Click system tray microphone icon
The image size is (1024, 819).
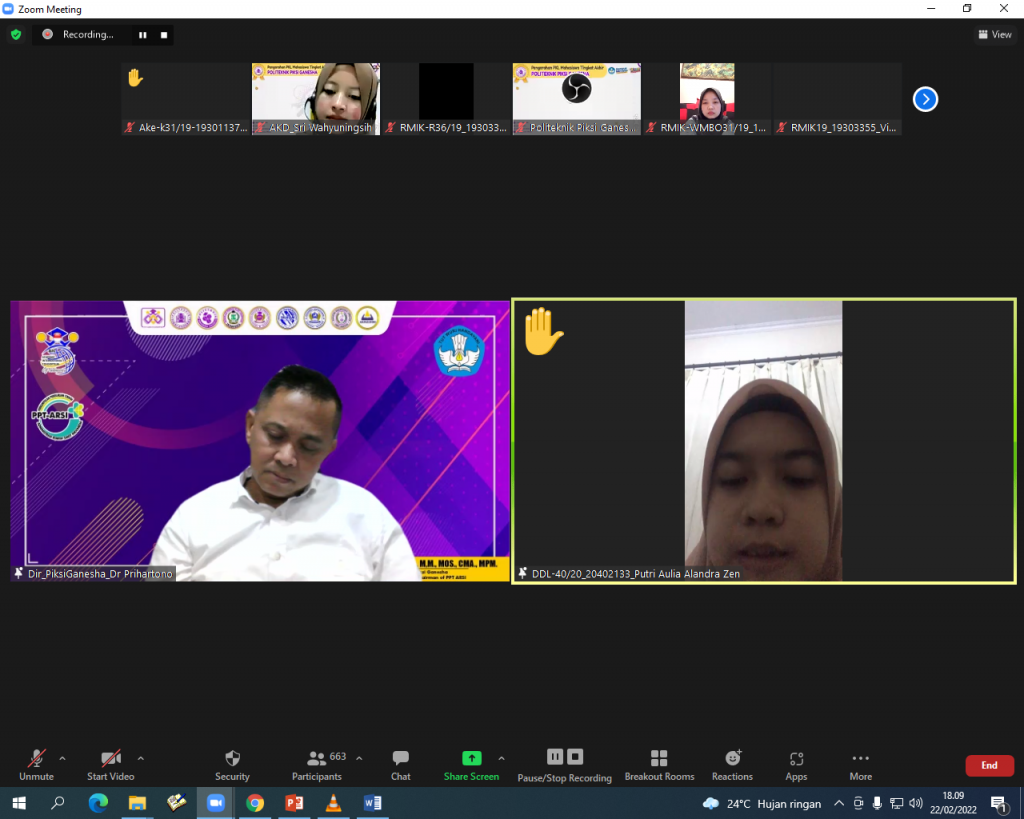877,803
